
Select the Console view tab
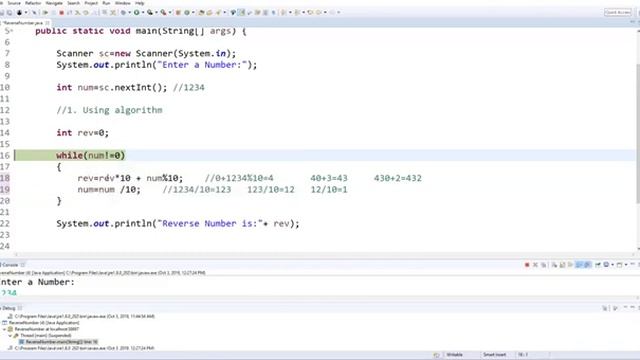click(11, 265)
